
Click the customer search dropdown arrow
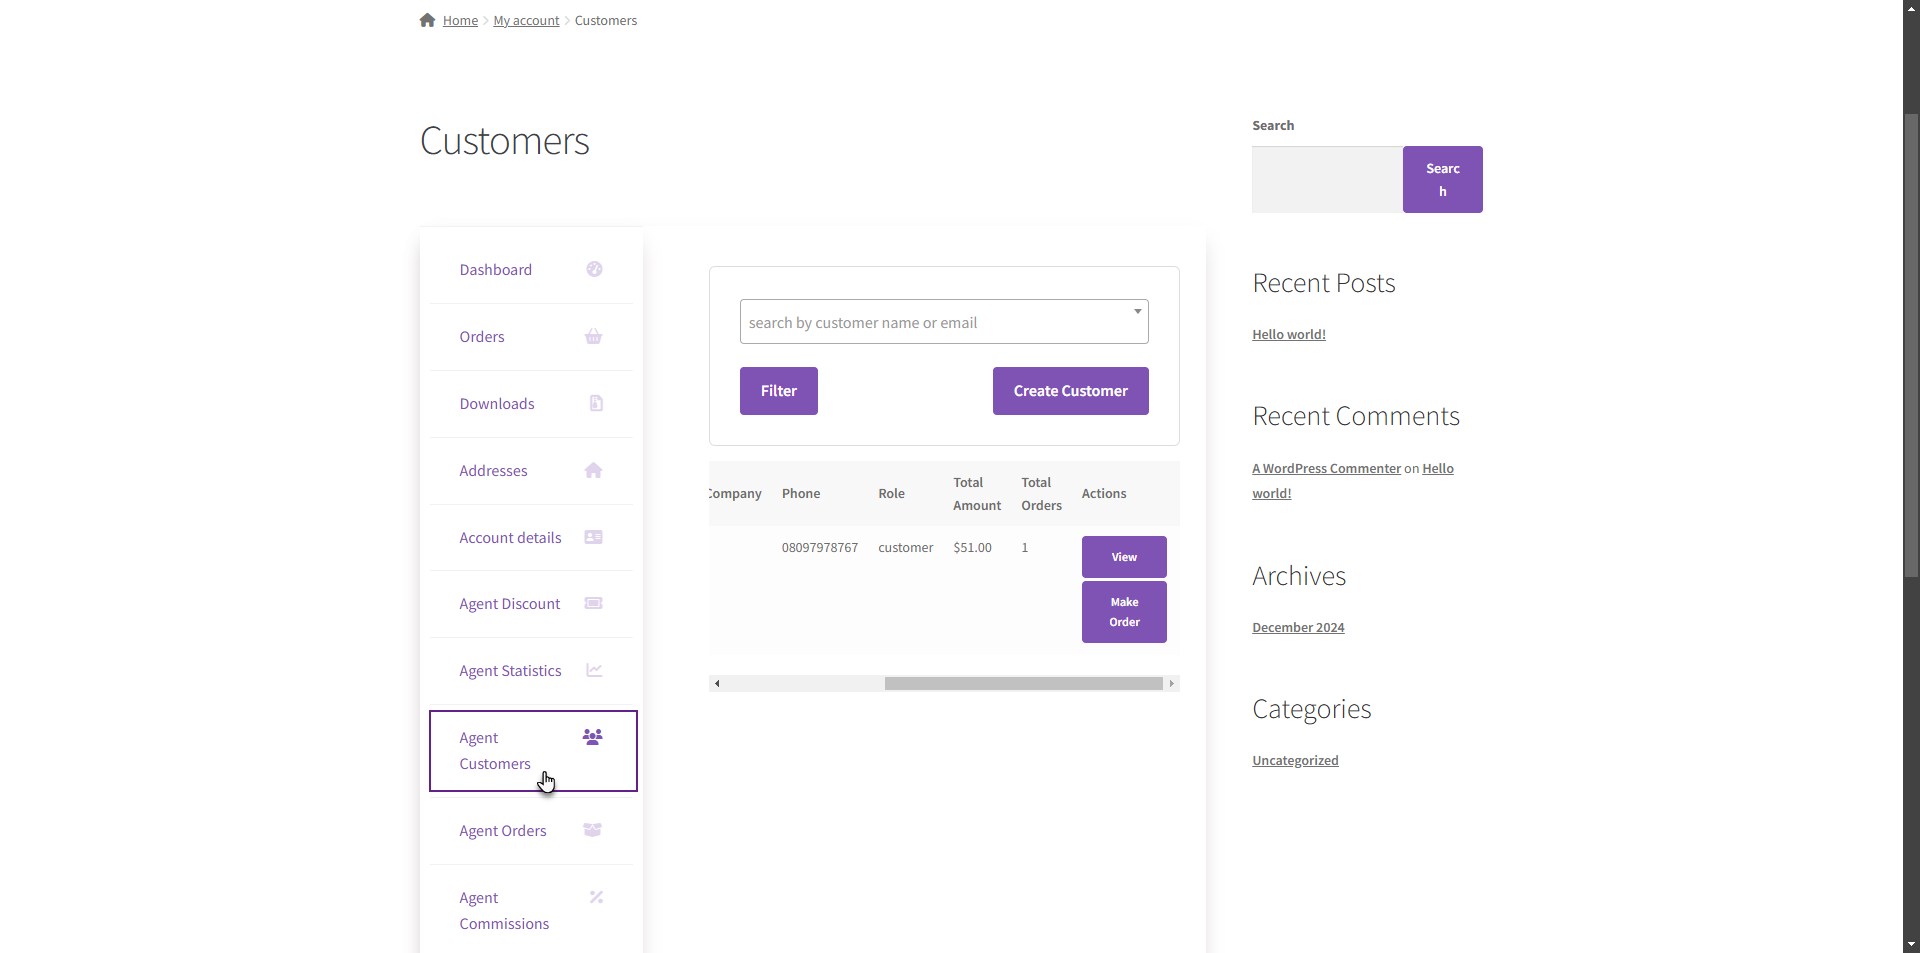click(1137, 311)
